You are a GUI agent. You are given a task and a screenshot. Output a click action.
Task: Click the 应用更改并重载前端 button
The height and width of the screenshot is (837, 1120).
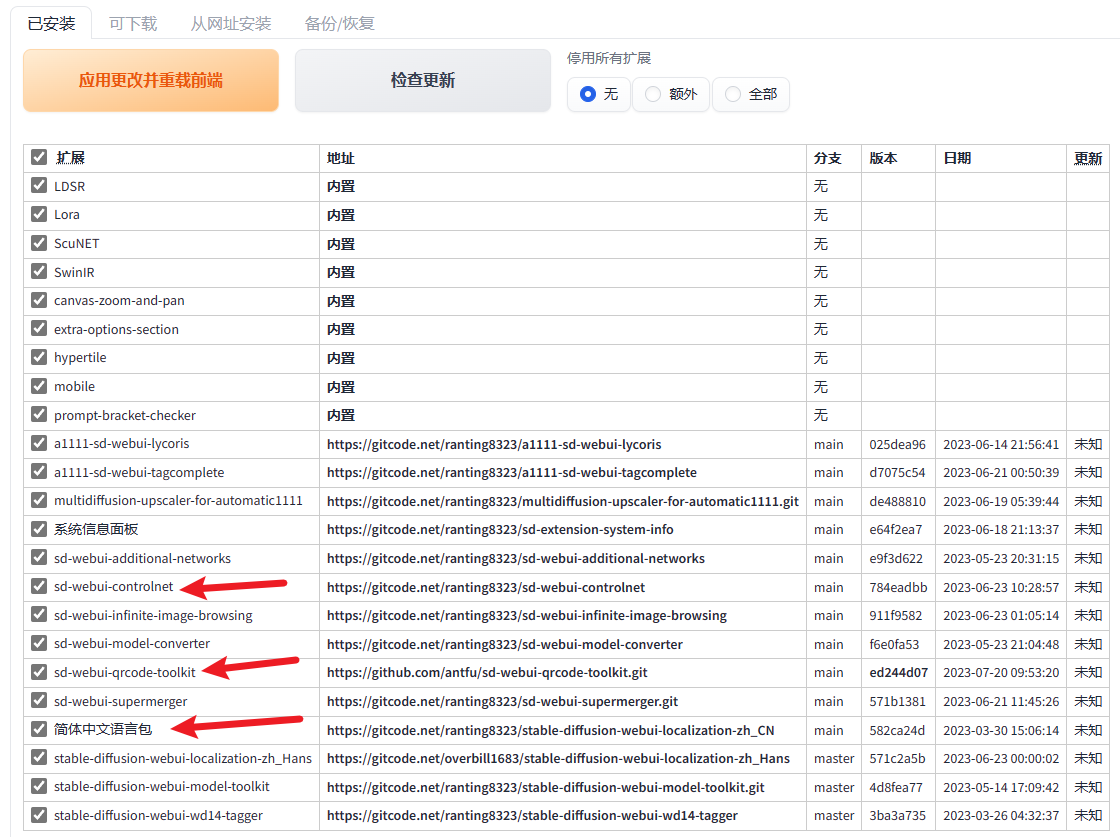pos(151,80)
